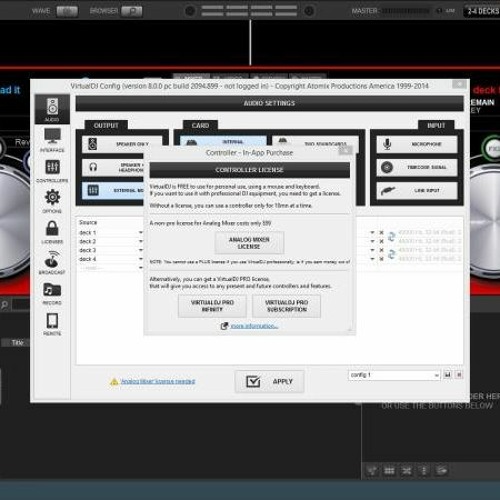Image resolution: width=500 pixels, height=500 pixels.
Task: Toggle the BROWSER view button in top bar
Action: 131,11
